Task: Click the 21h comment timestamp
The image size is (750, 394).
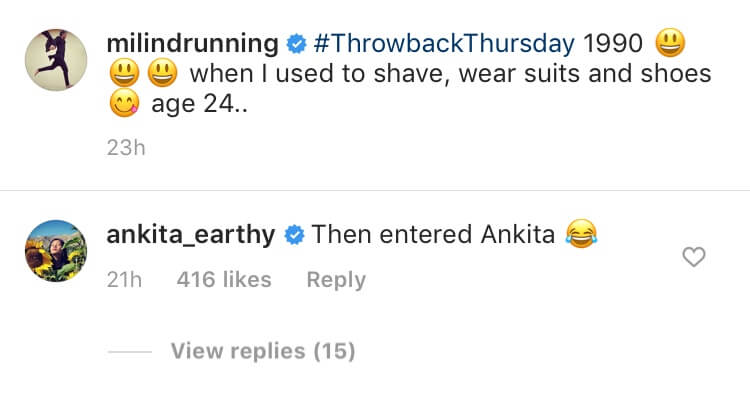Action: pyautogui.click(x=124, y=280)
